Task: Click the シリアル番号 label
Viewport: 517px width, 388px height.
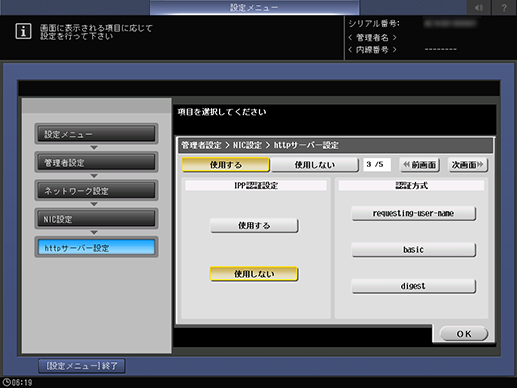Action: [374, 24]
